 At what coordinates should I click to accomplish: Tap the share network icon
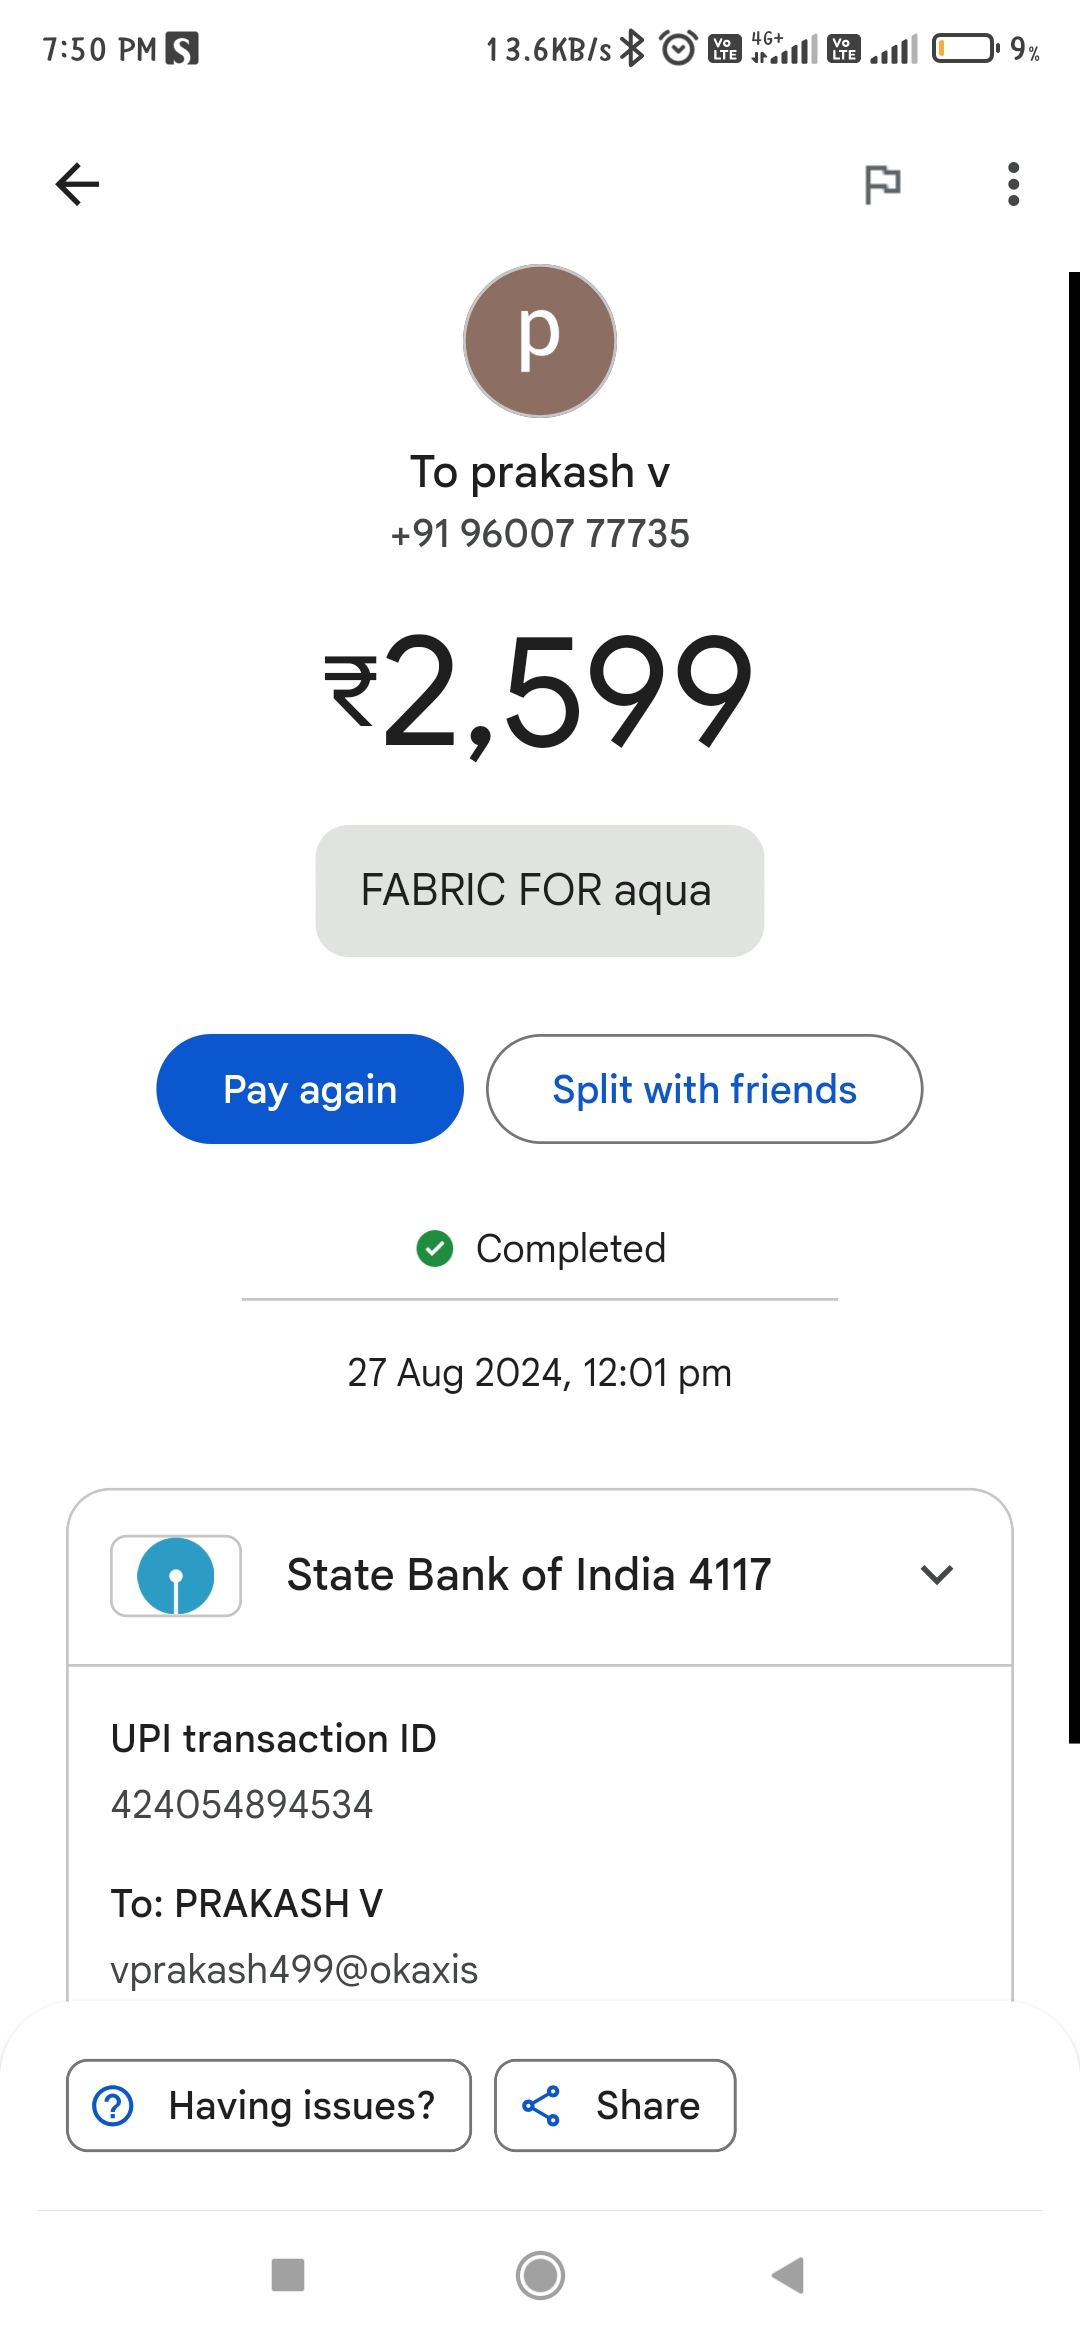click(541, 2105)
